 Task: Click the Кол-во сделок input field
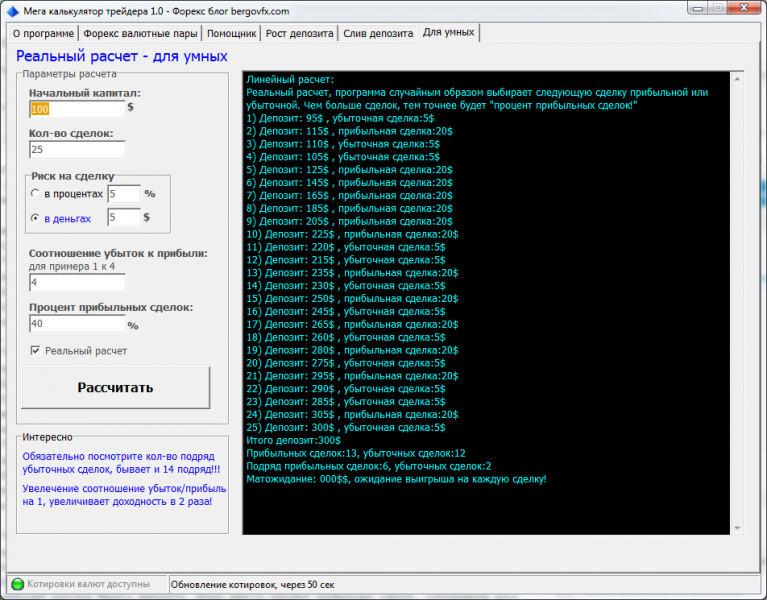point(77,150)
